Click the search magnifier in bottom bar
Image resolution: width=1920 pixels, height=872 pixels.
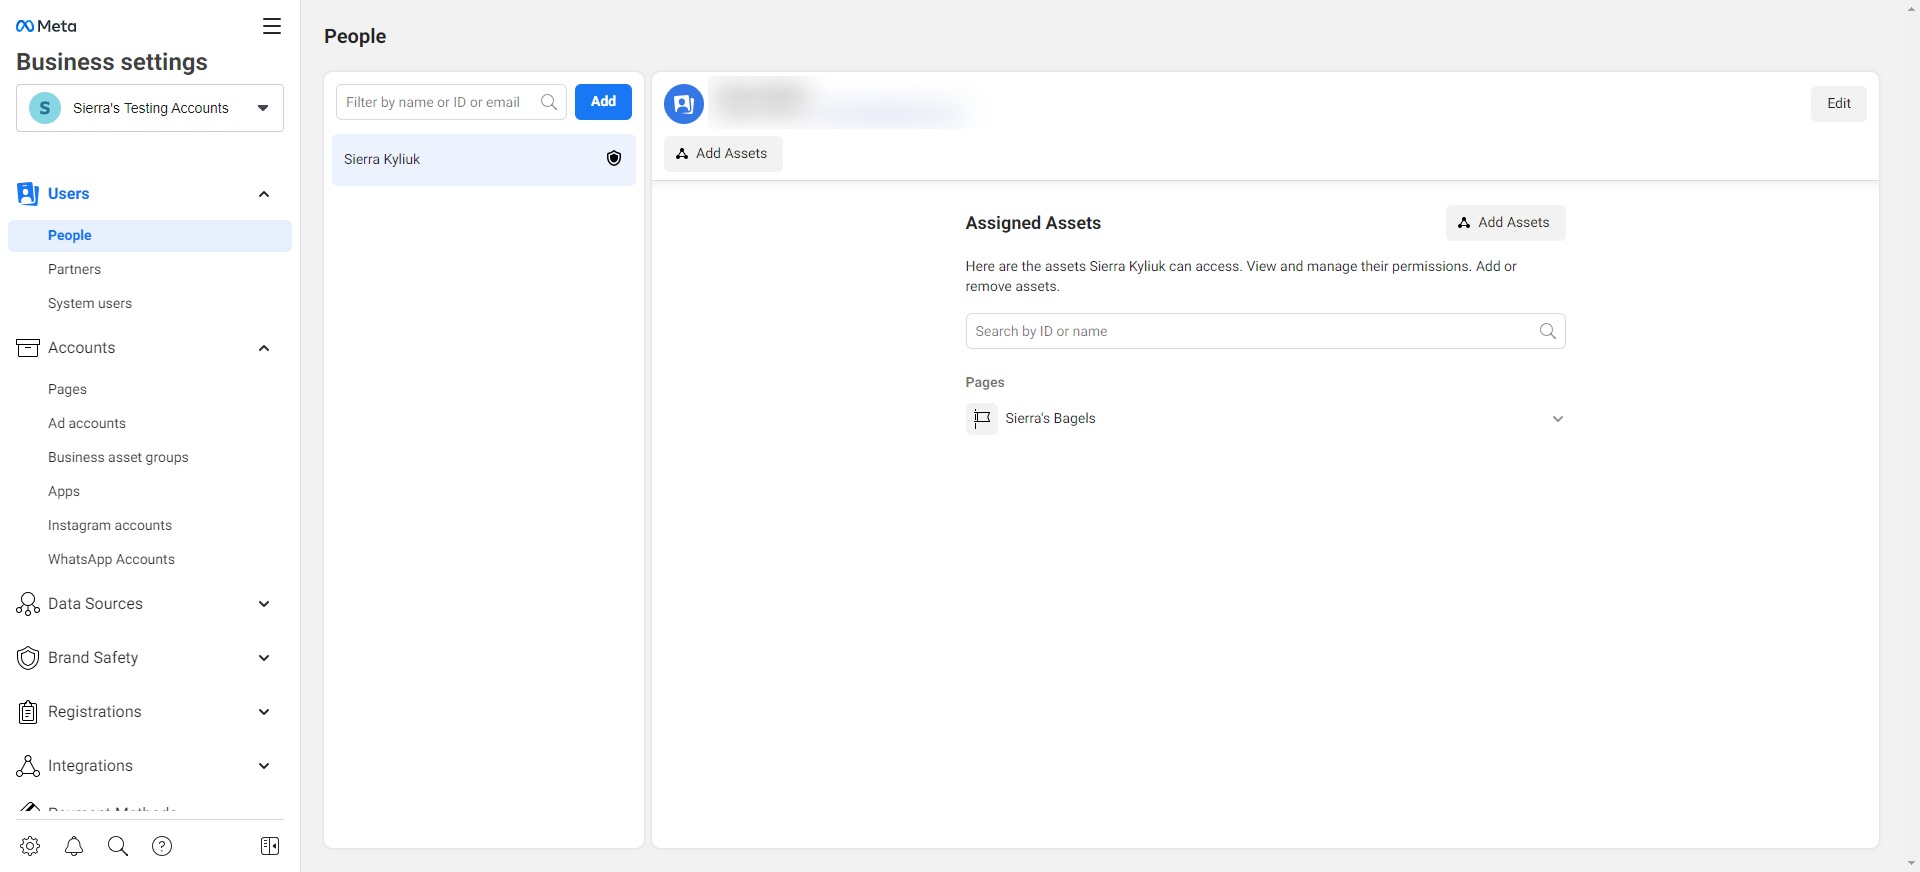click(118, 846)
